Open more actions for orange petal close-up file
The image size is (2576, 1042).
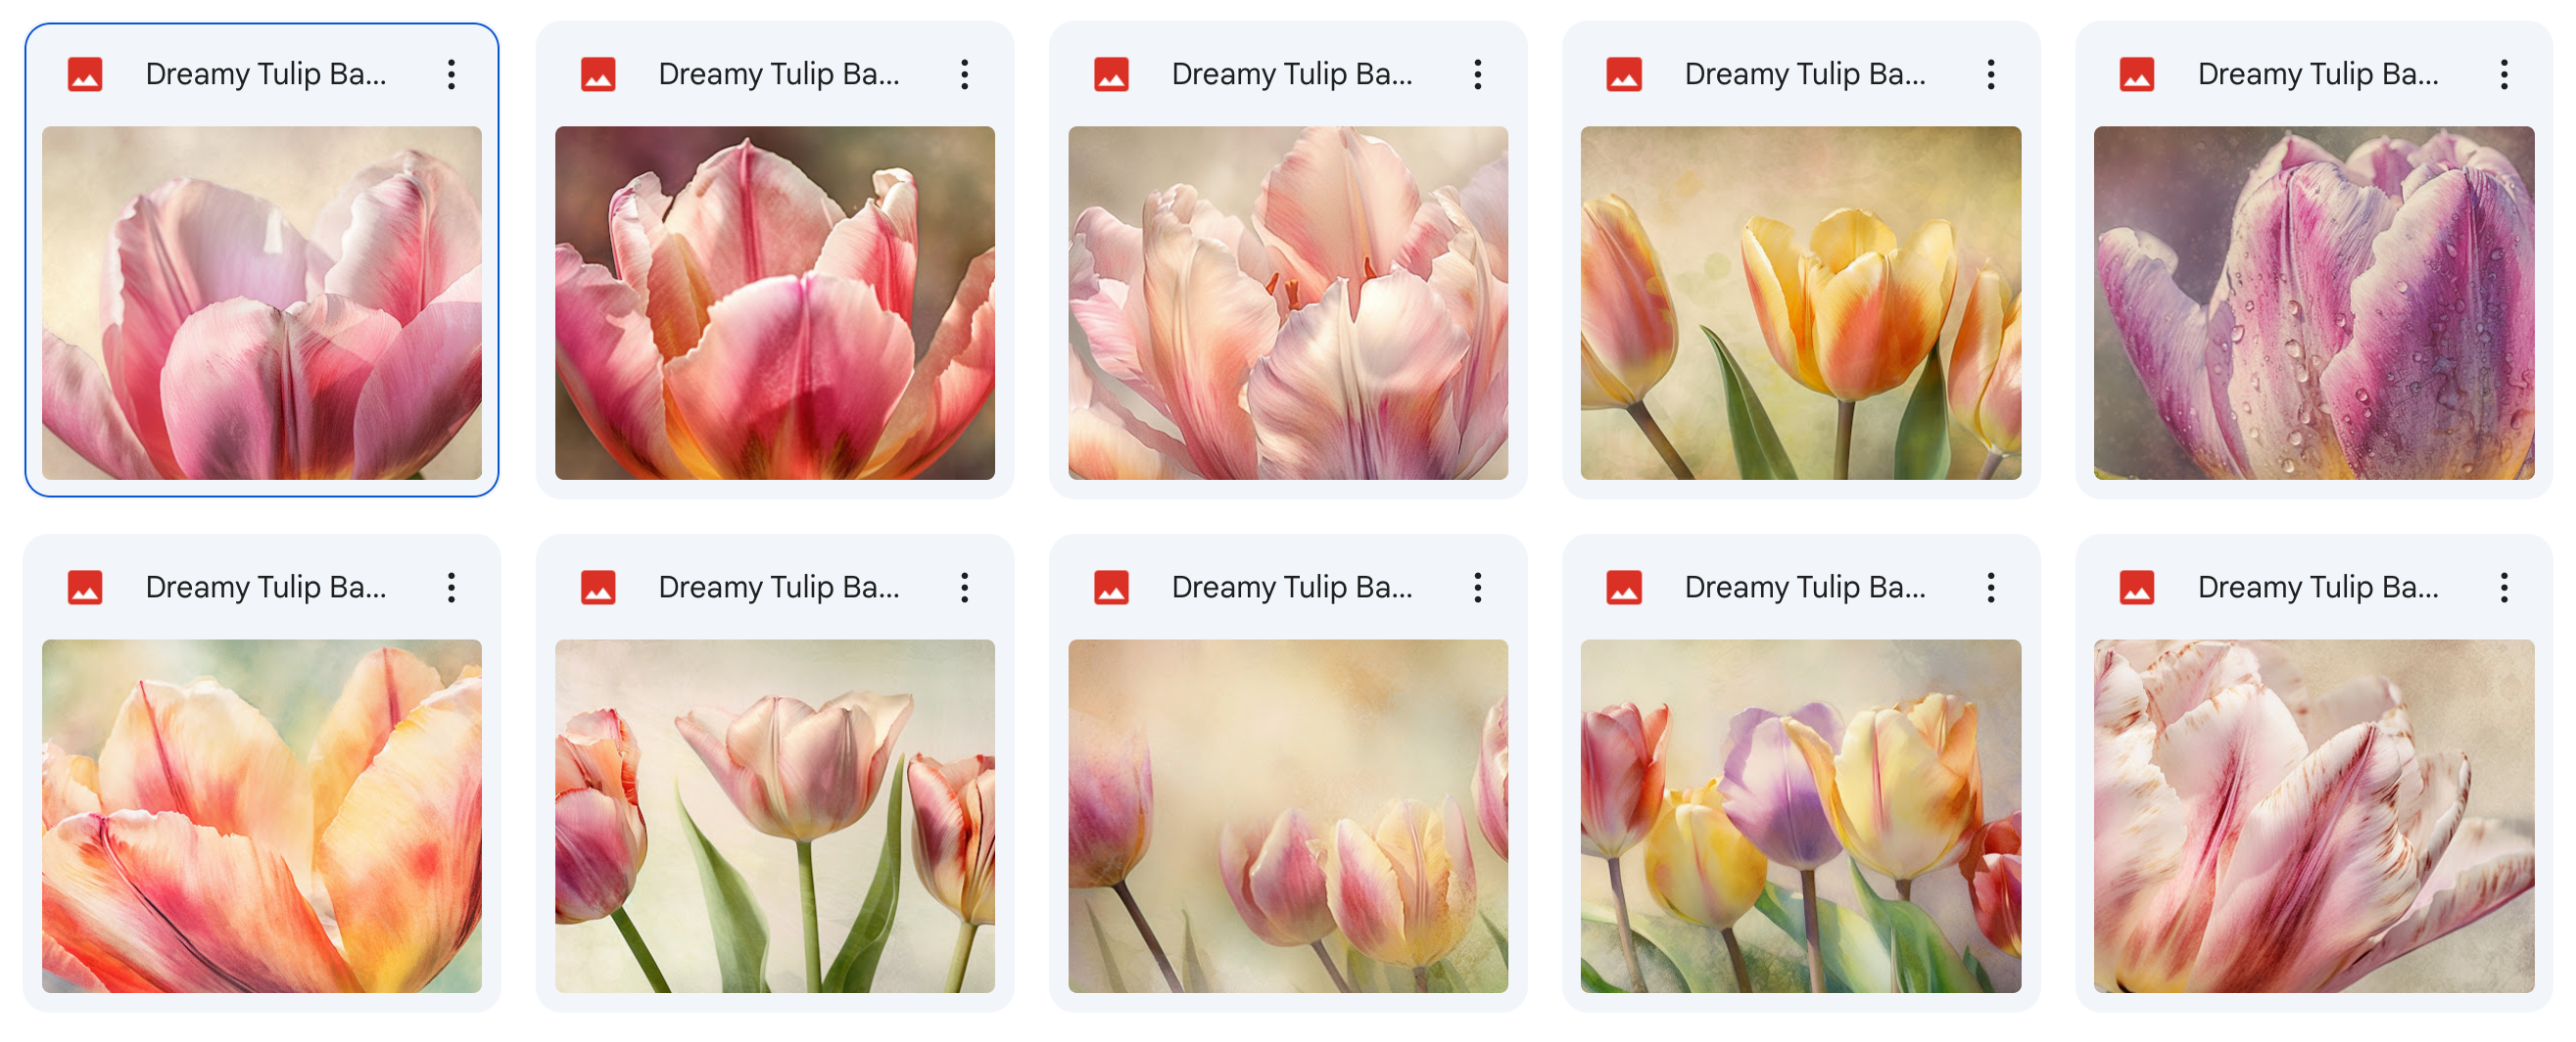pyautogui.click(x=451, y=588)
